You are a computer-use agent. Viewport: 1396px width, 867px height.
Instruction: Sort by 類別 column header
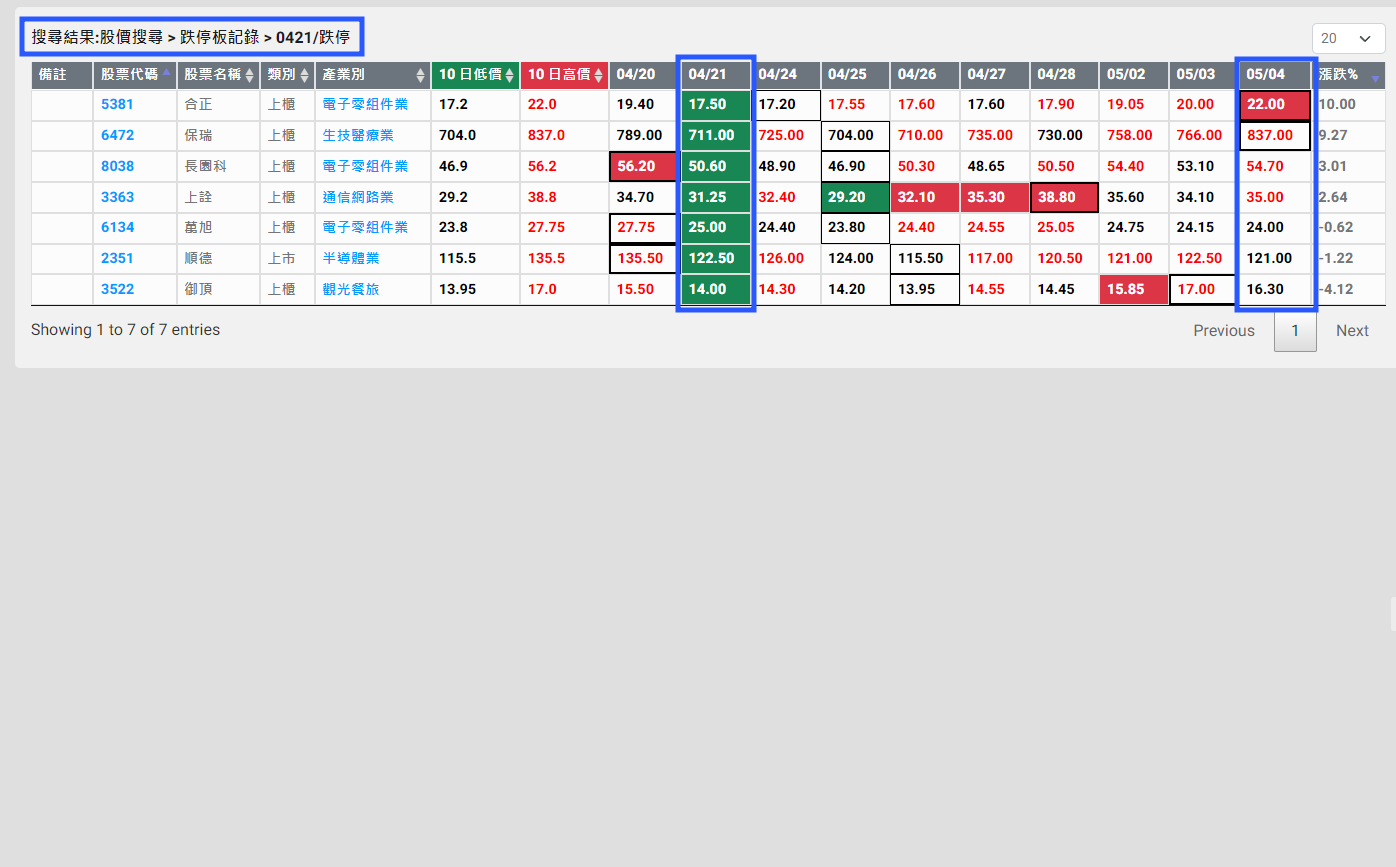287,75
